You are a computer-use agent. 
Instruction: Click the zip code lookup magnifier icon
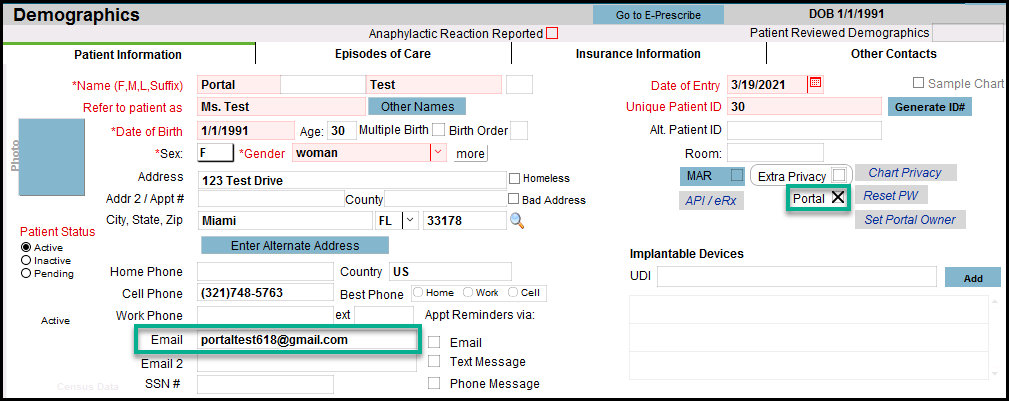point(517,220)
